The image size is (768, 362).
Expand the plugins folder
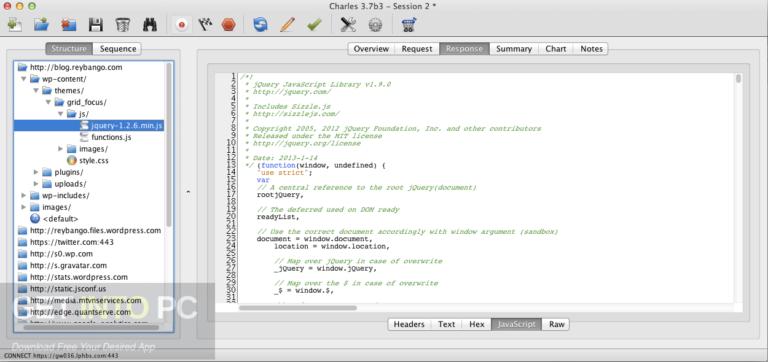pyautogui.click(x=36, y=172)
